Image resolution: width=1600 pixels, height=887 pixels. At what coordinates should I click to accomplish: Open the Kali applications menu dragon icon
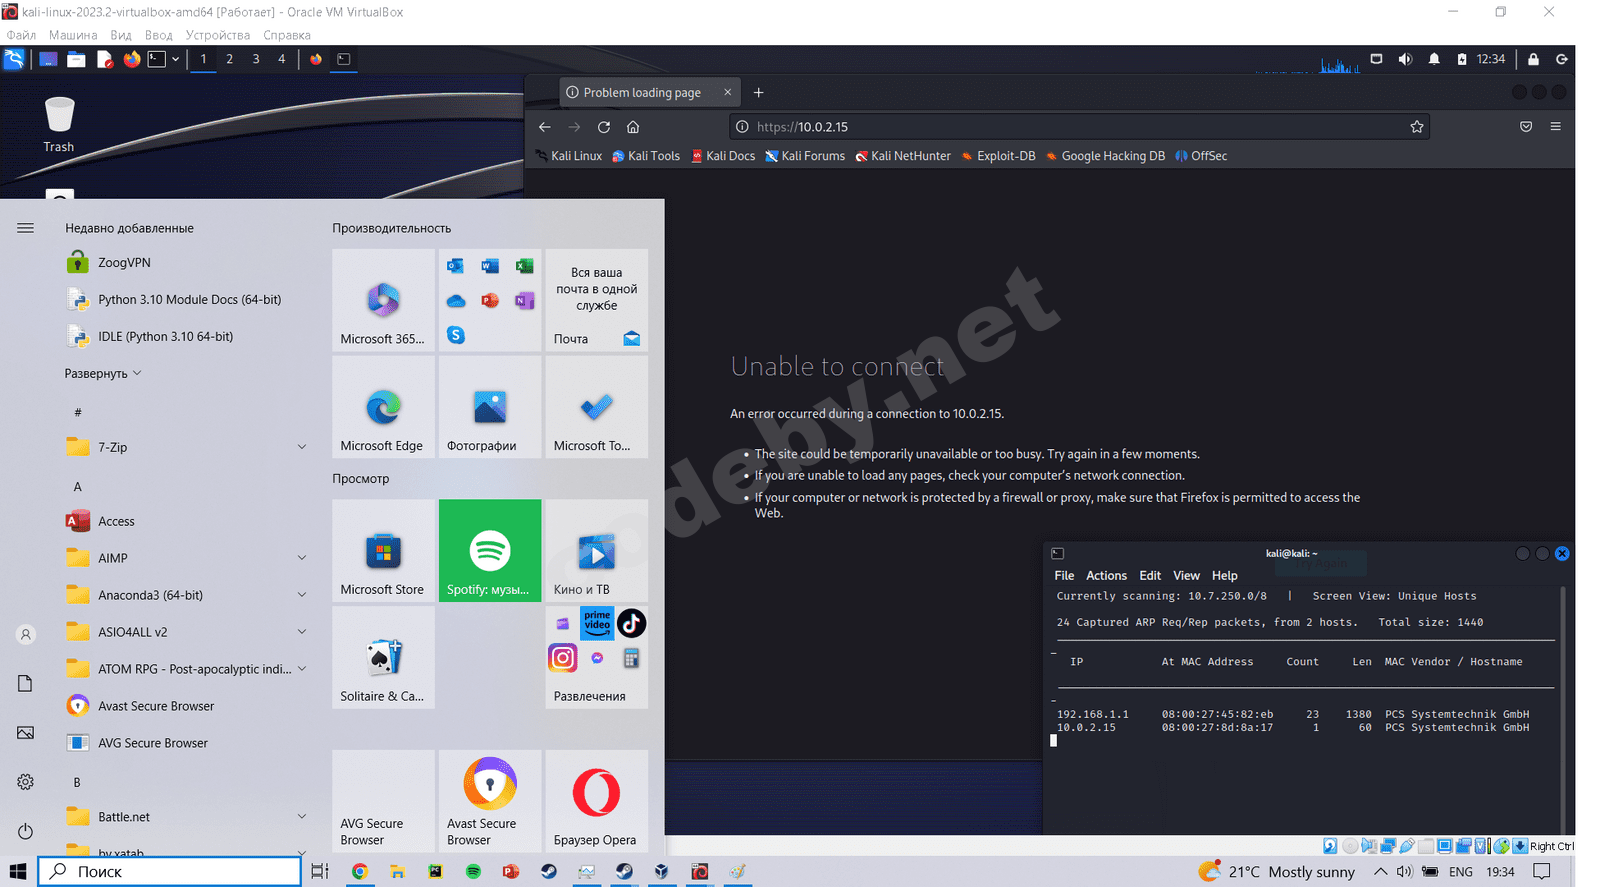[x=14, y=59]
